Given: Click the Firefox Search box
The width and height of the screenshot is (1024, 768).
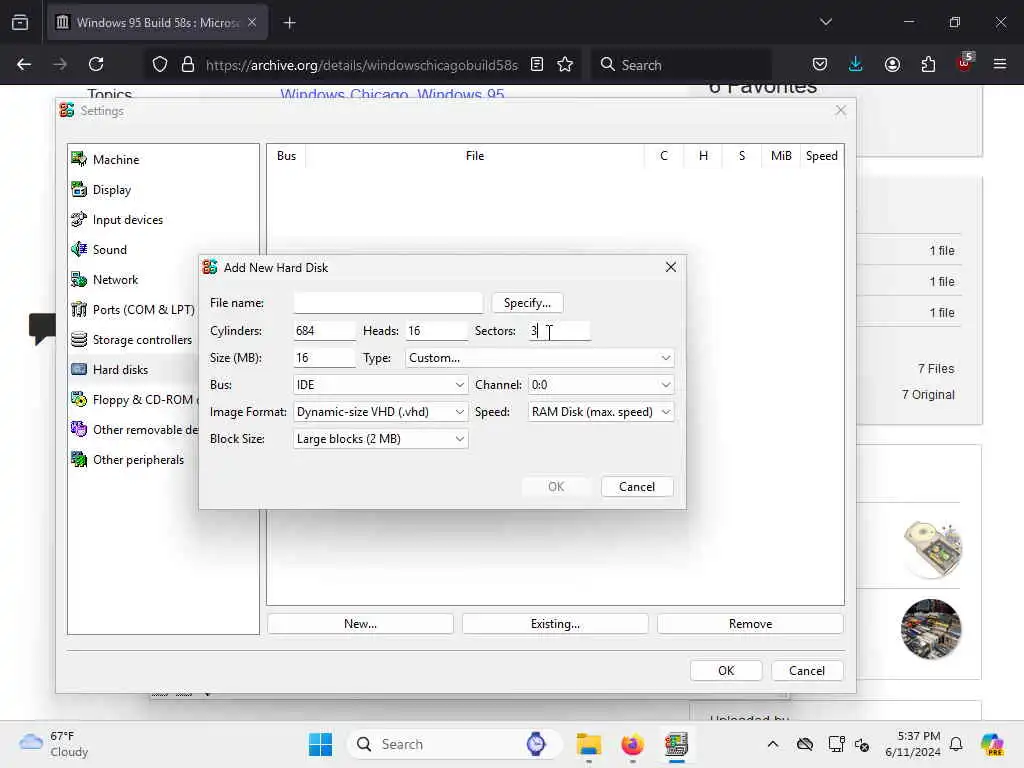Looking at the screenshot, I should click(681, 64).
